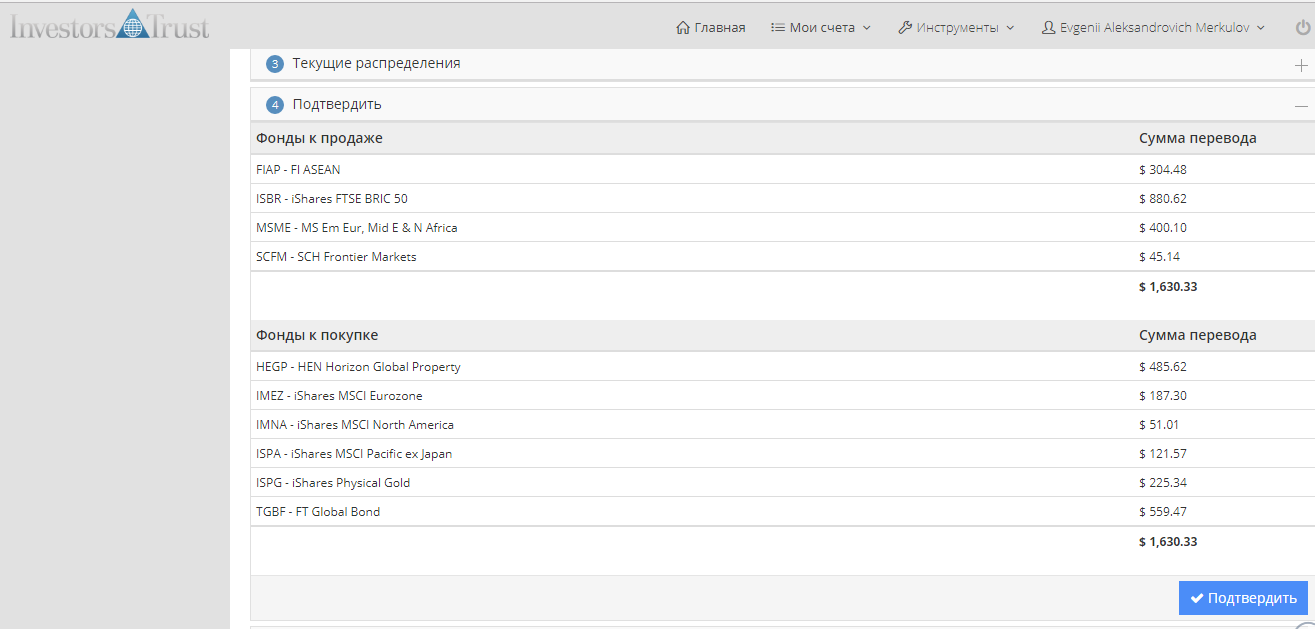This screenshot has height=629, width=1315.
Task: Select IMNA - iShares MSCI North America row
Action: click(x=782, y=424)
